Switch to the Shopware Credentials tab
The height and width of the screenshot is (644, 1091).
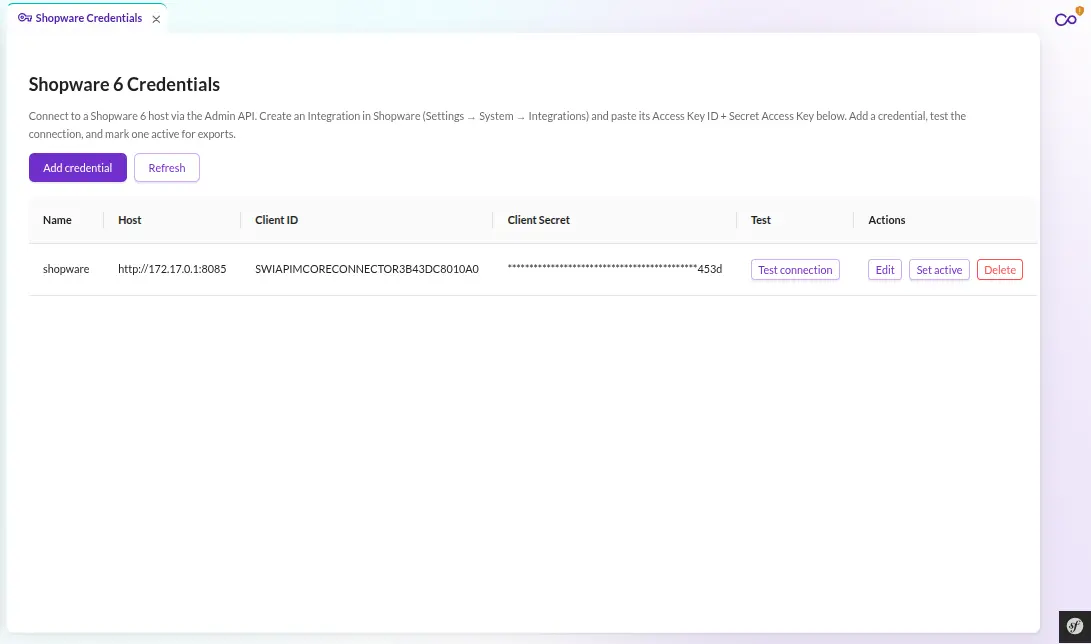pos(88,18)
